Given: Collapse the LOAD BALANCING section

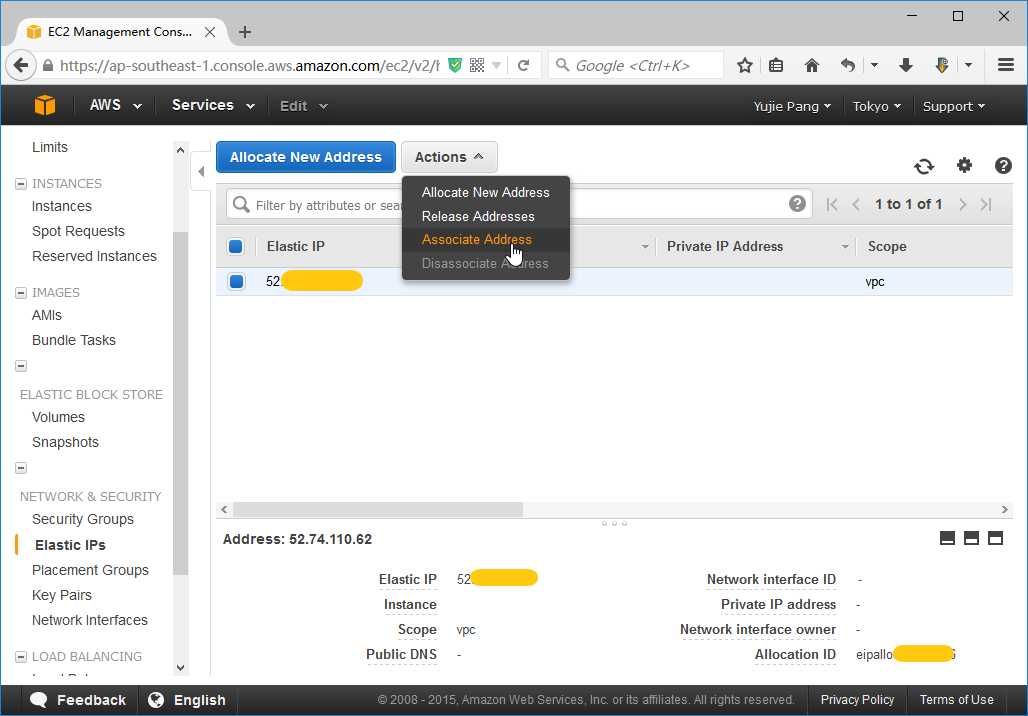Looking at the screenshot, I should pyautogui.click(x=21, y=656).
